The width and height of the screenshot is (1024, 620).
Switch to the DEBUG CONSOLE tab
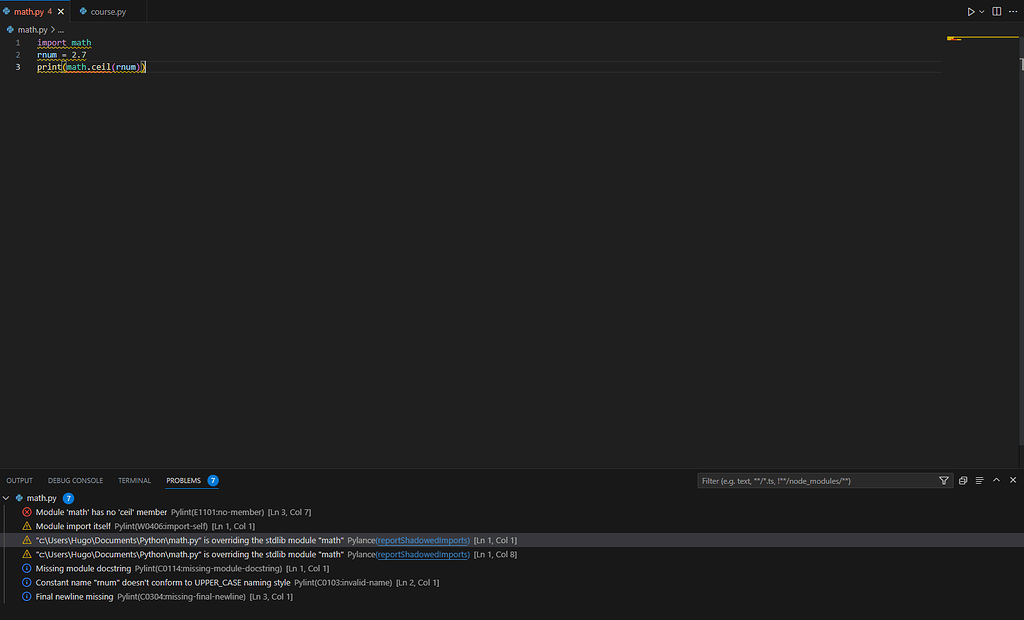coord(75,480)
